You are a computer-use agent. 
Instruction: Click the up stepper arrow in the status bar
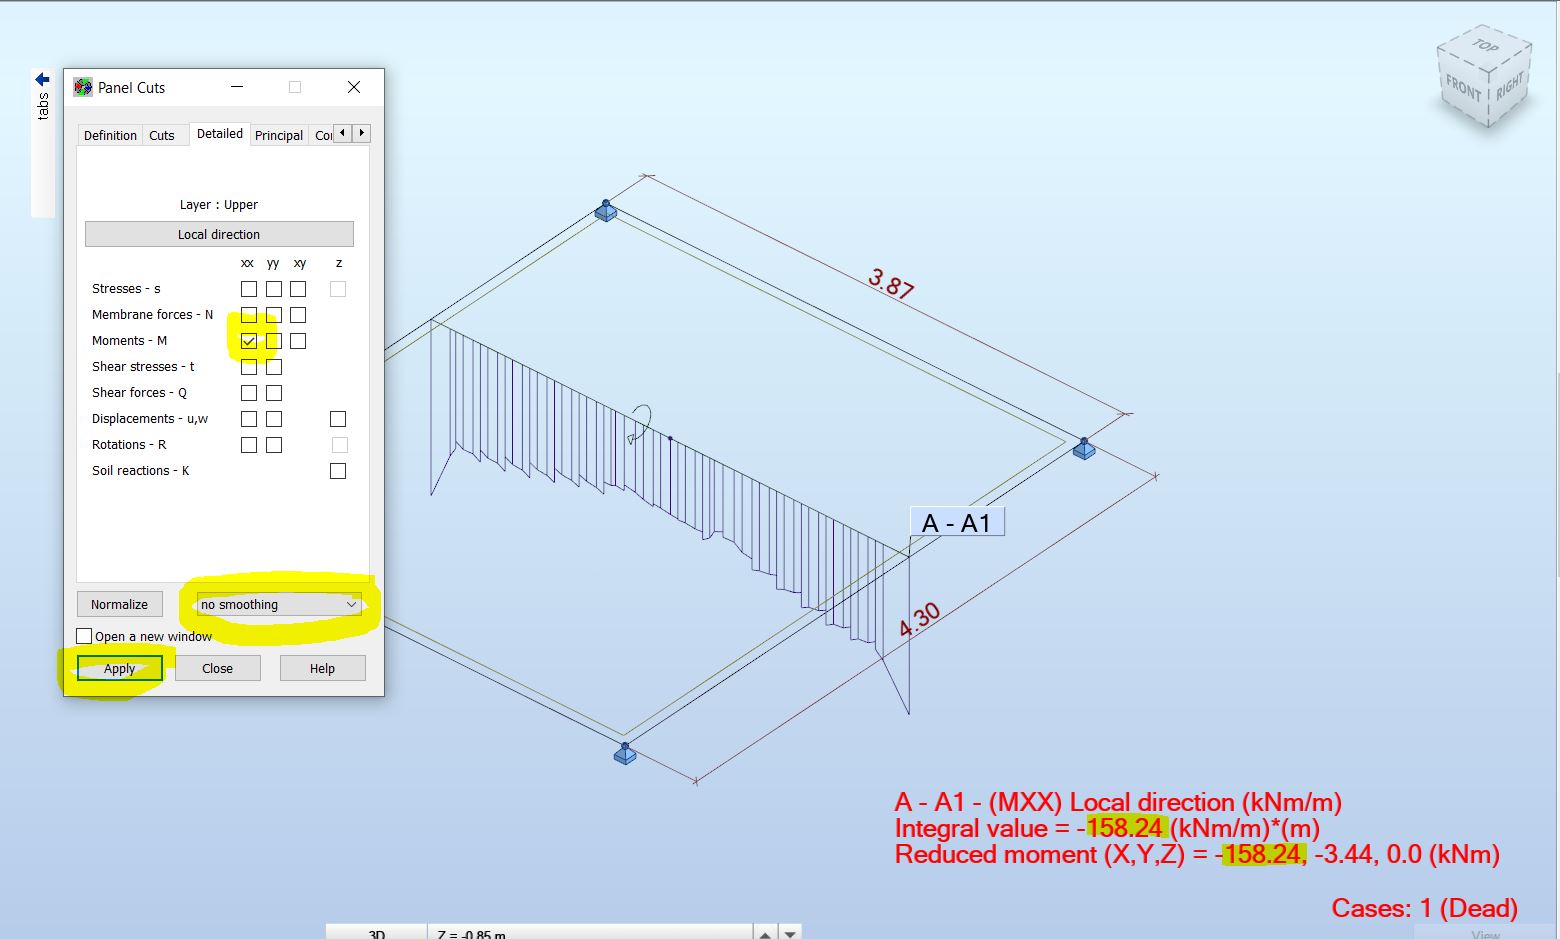coord(765,931)
